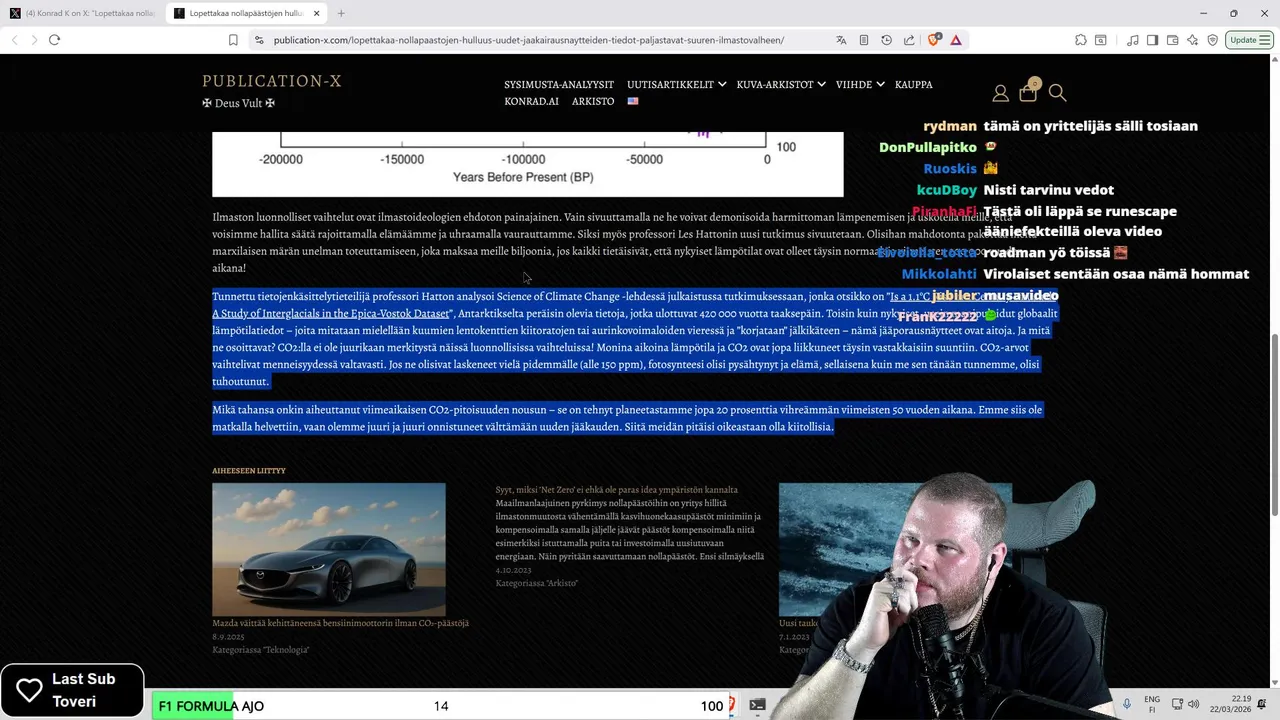The width and height of the screenshot is (1280, 720).
Task: Toggle the browser sidebar panel icon
Action: (x=1152, y=40)
